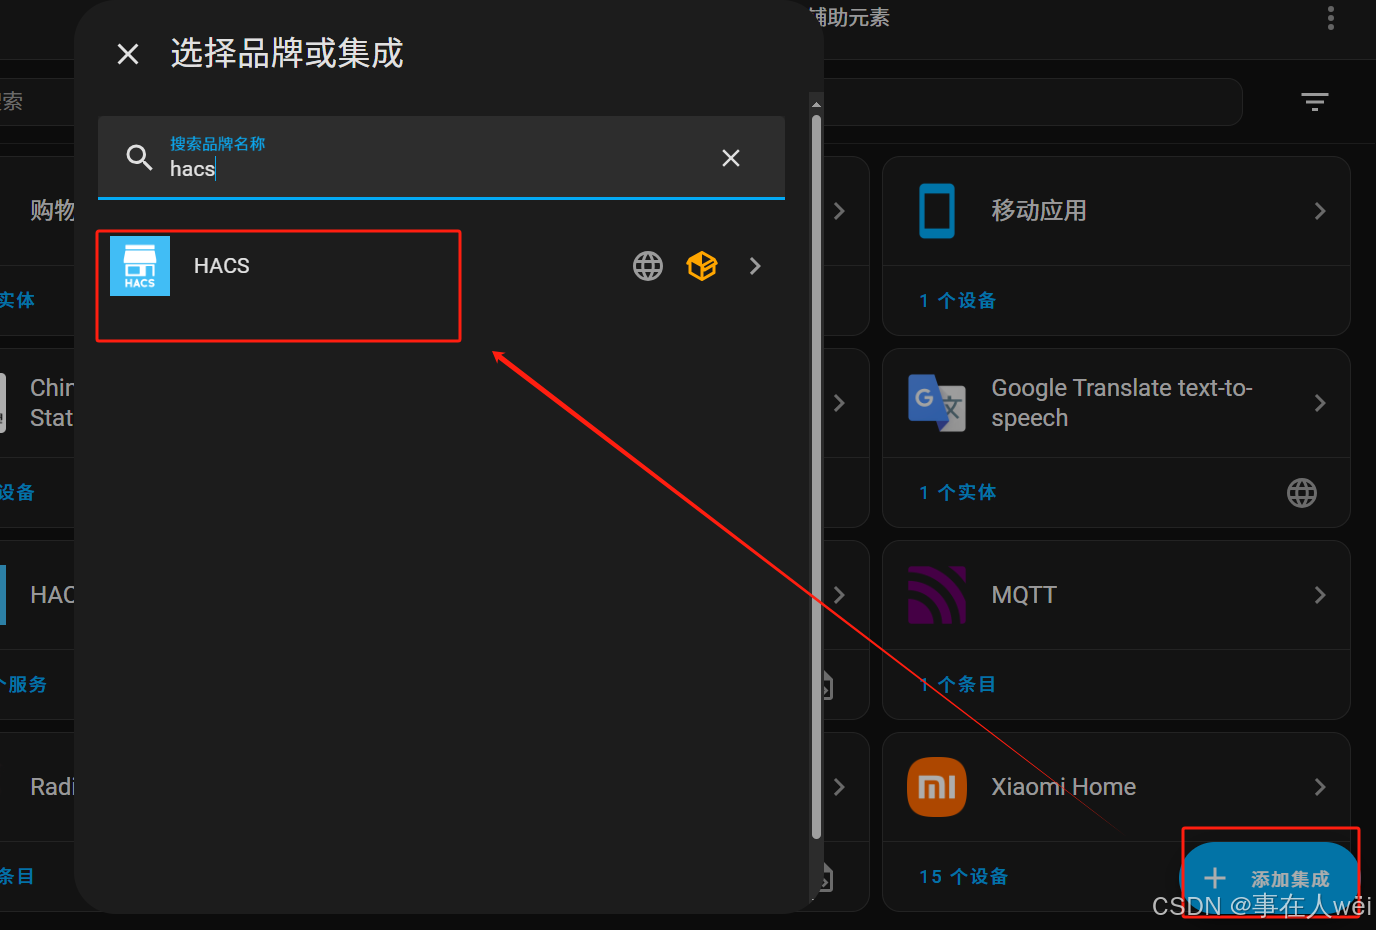Focus the brand name search field
Image resolution: width=1376 pixels, height=930 pixels.
click(x=441, y=158)
